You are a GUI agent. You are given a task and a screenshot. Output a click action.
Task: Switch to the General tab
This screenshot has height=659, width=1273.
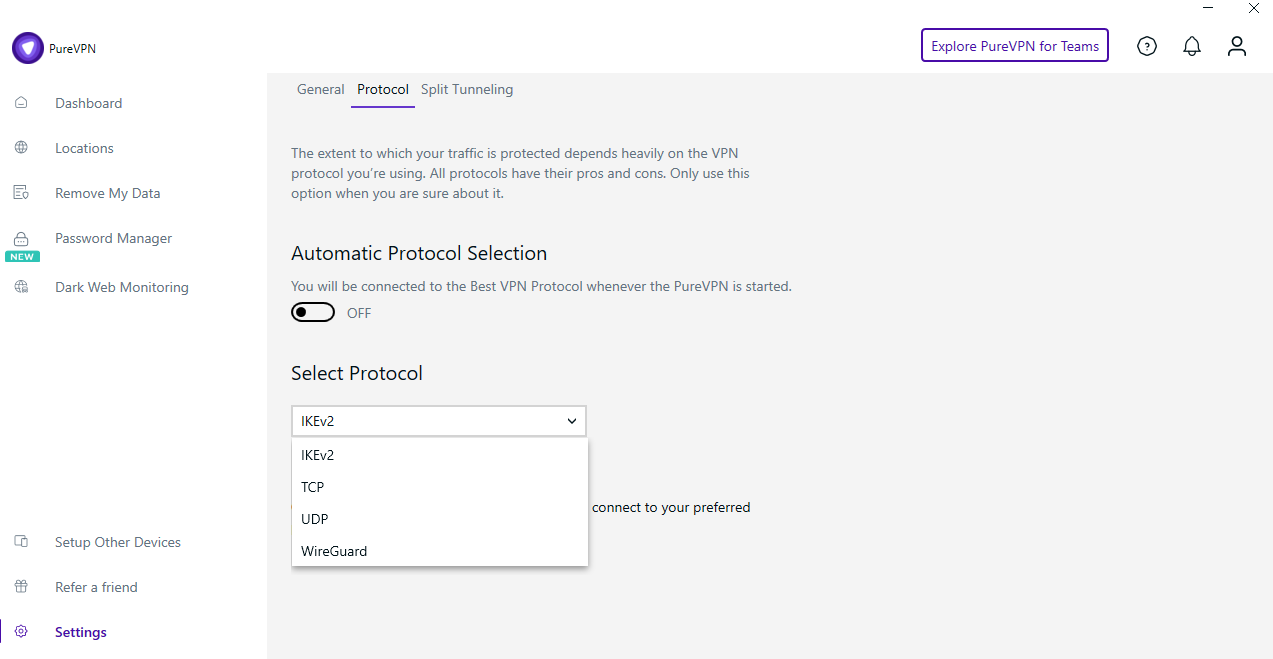(320, 89)
